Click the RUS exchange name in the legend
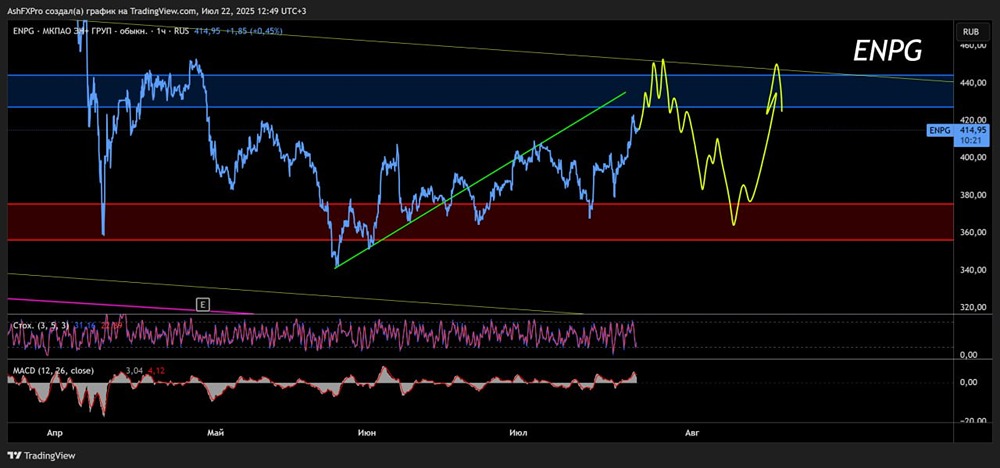Screen dimensions: 1000x468 (x=182, y=31)
